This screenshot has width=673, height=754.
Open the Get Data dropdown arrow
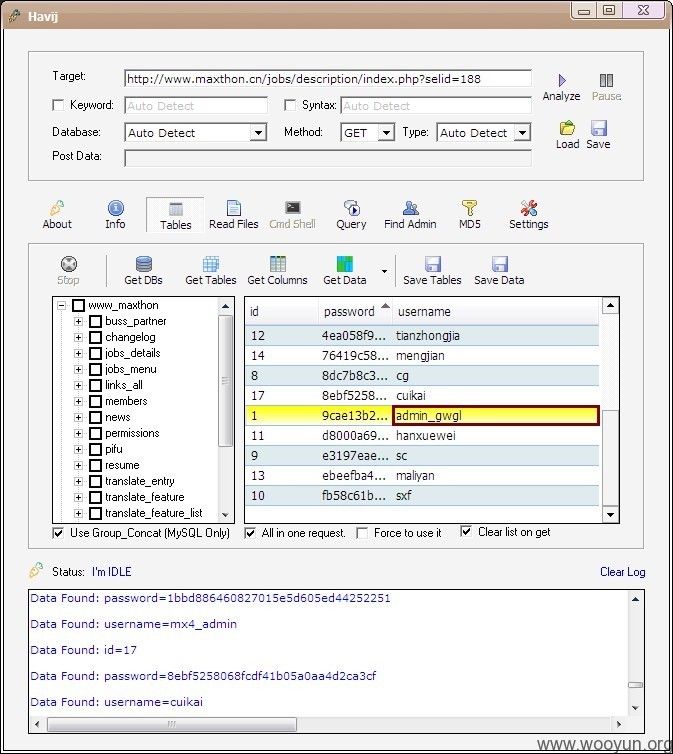pyautogui.click(x=384, y=271)
